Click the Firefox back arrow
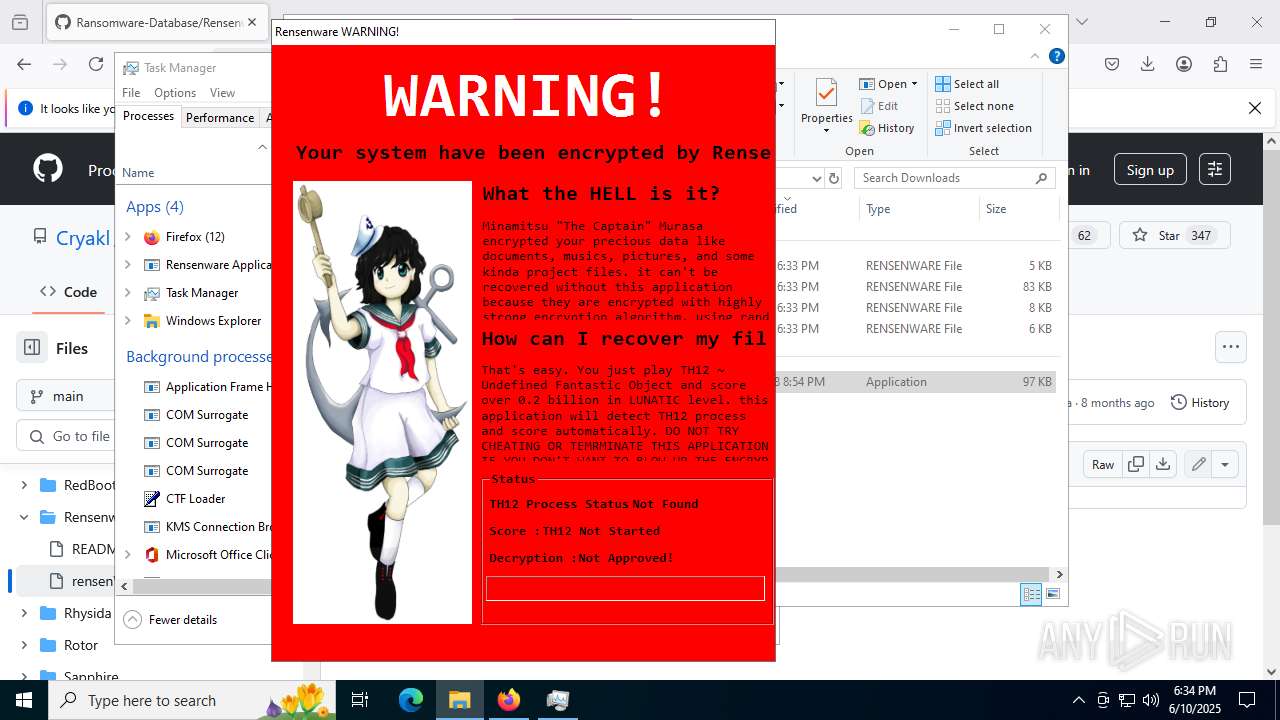The image size is (1280, 720). (x=24, y=64)
